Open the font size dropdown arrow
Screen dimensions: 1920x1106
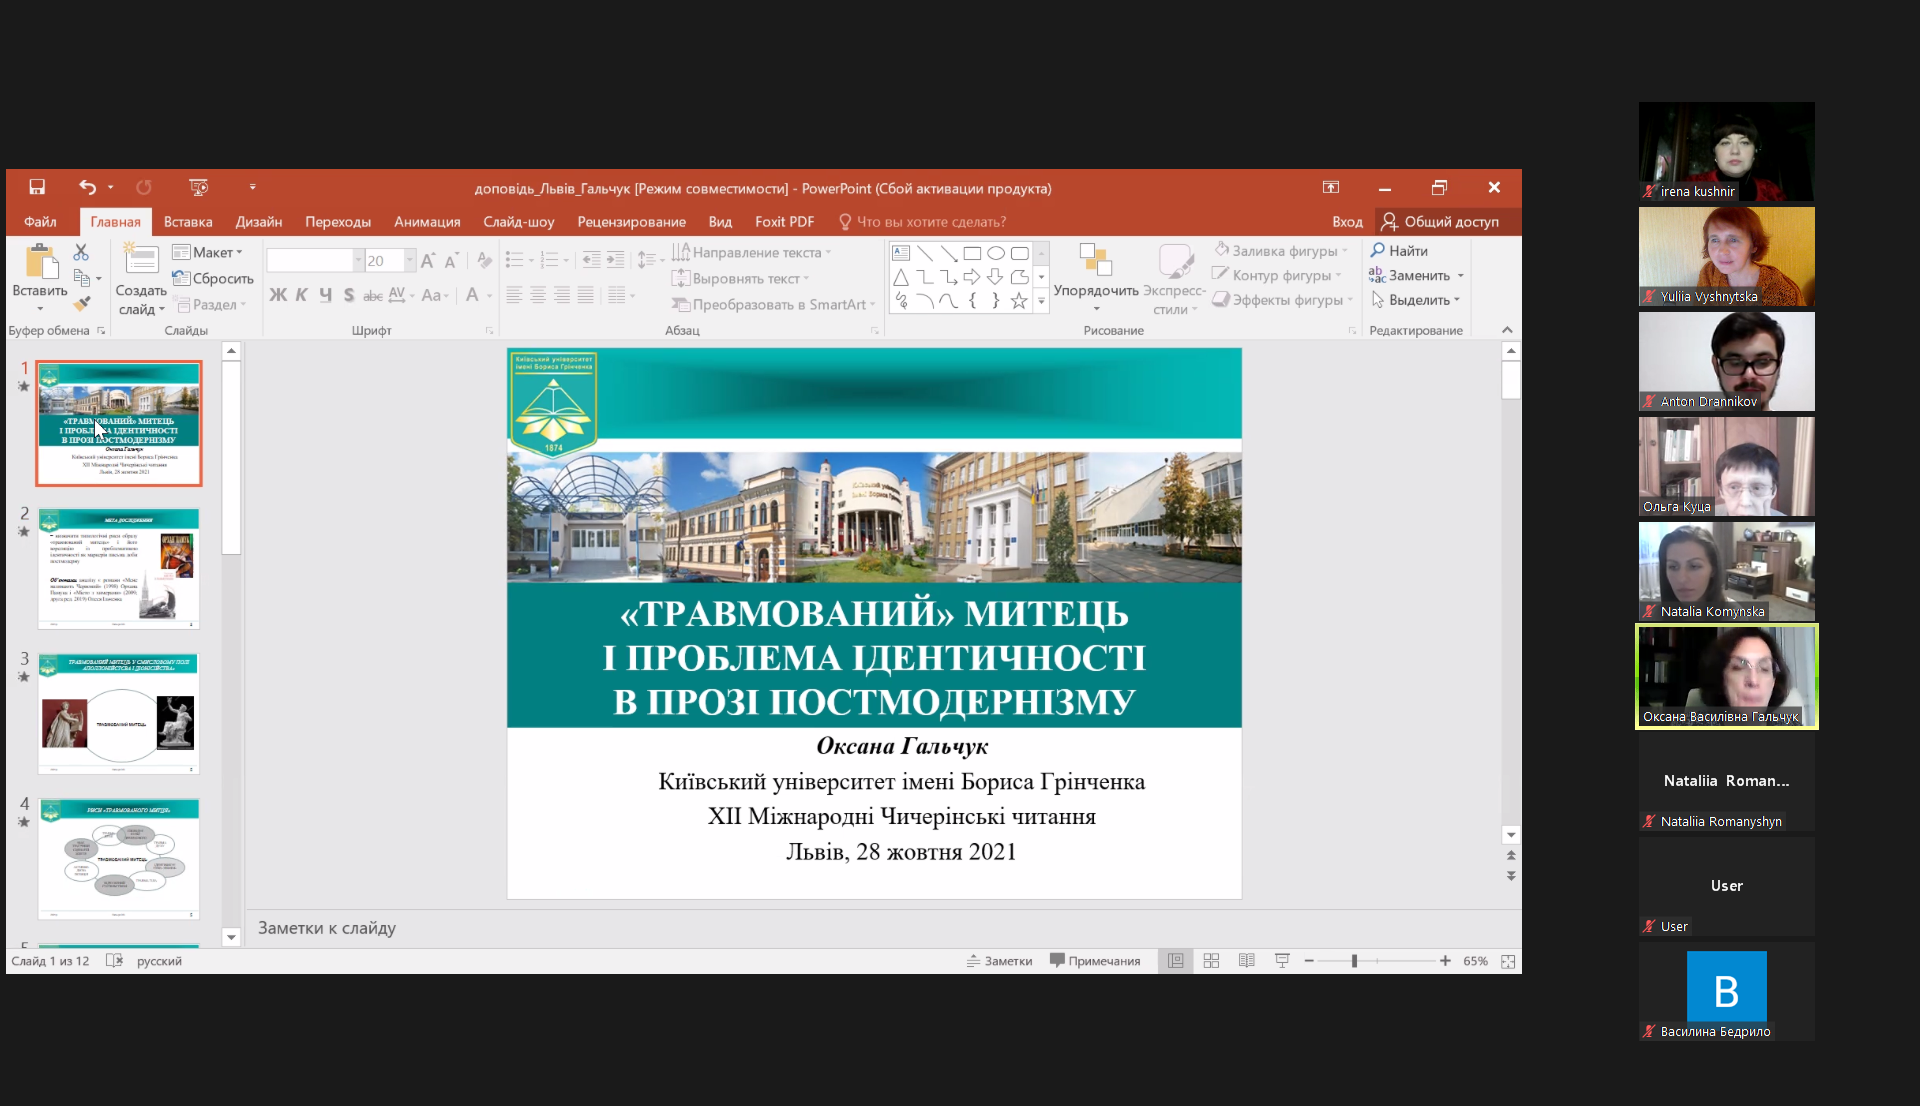click(x=409, y=260)
